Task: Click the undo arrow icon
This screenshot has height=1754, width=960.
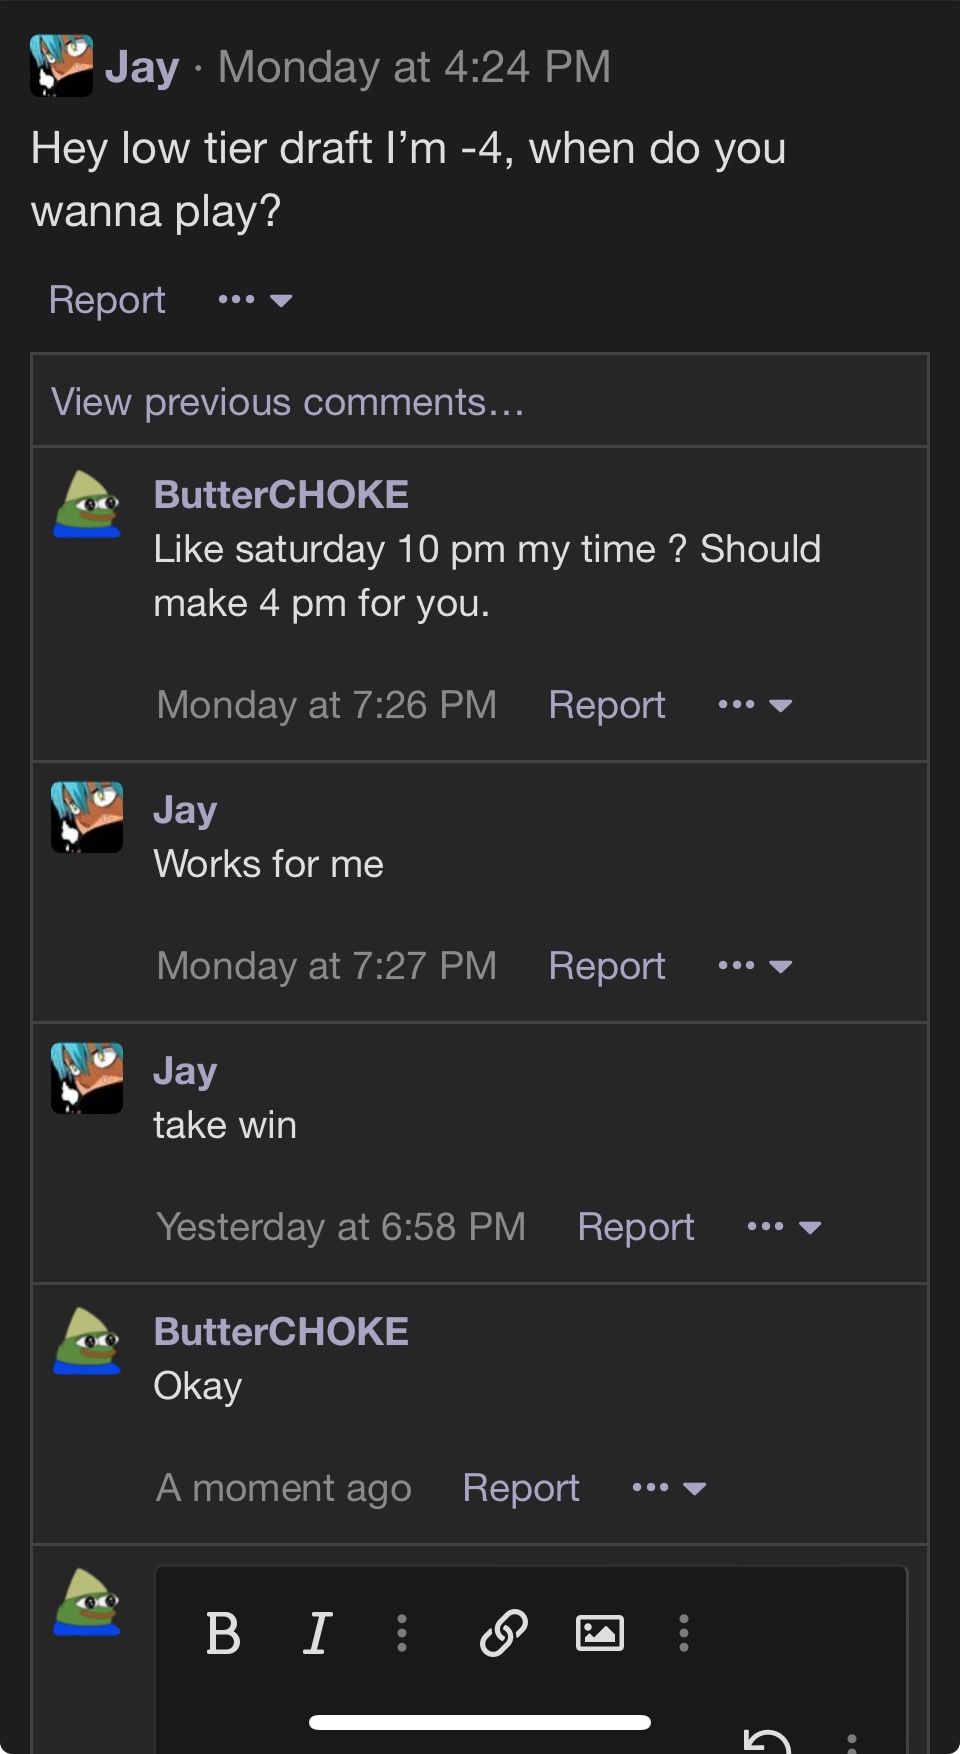Action: (768, 1742)
